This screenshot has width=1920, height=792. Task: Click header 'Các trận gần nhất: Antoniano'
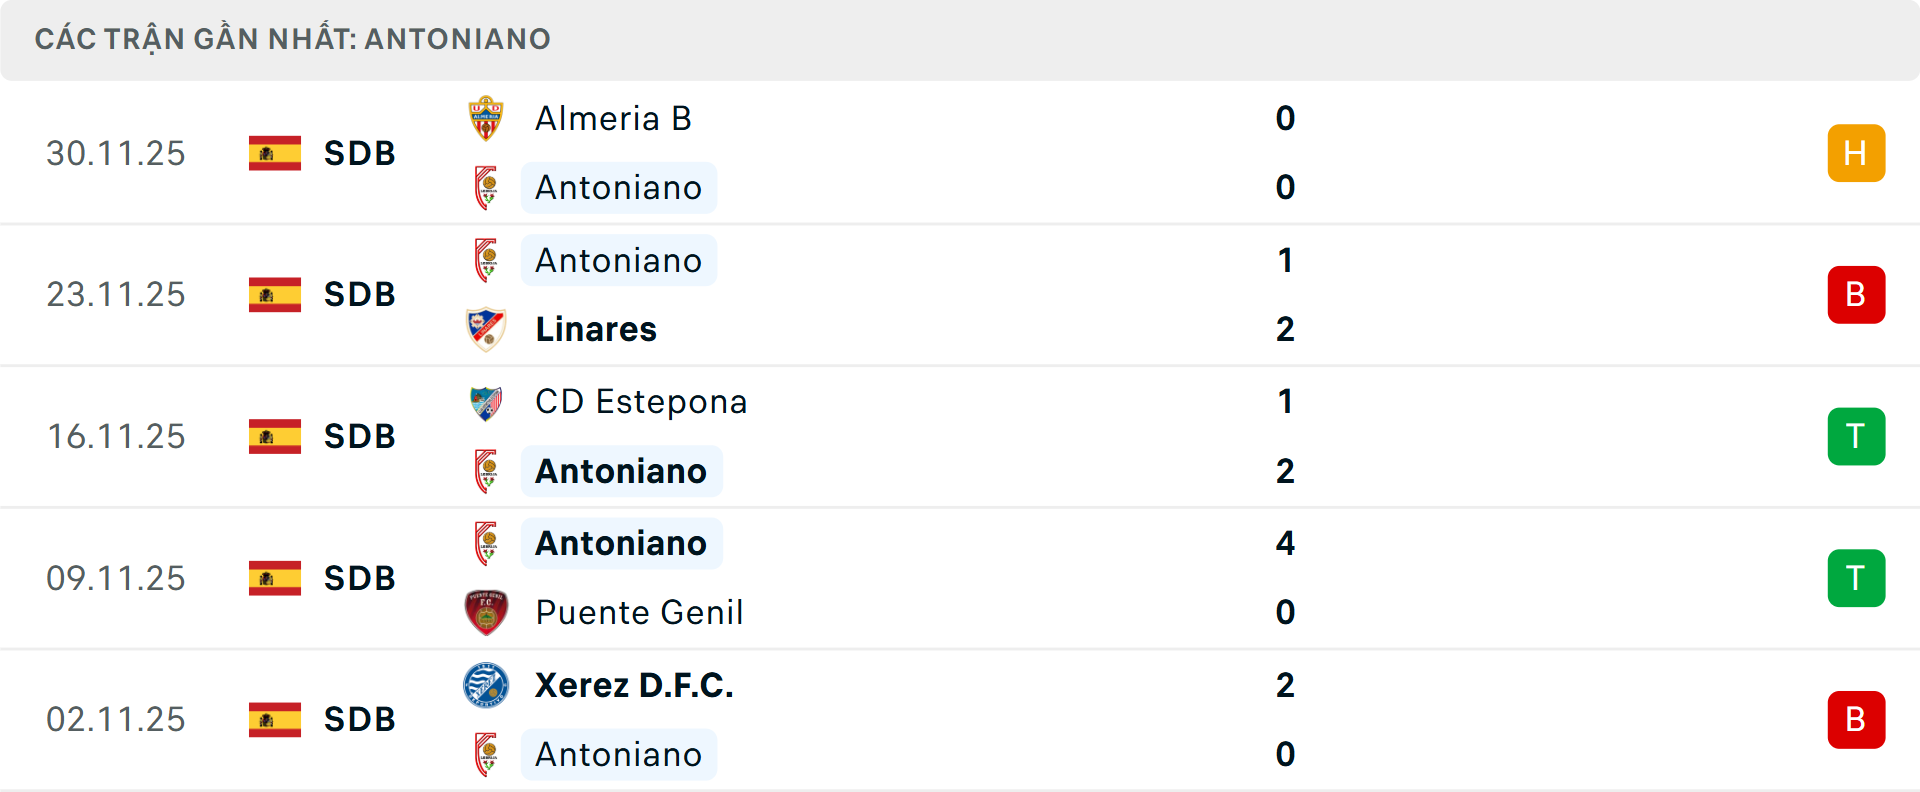tap(292, 39)
